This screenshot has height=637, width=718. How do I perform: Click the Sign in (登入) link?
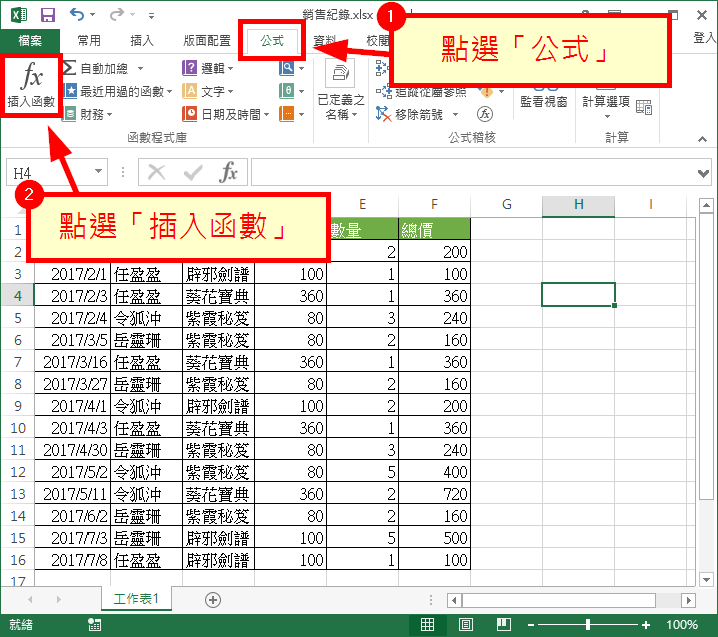click(705, 38)
